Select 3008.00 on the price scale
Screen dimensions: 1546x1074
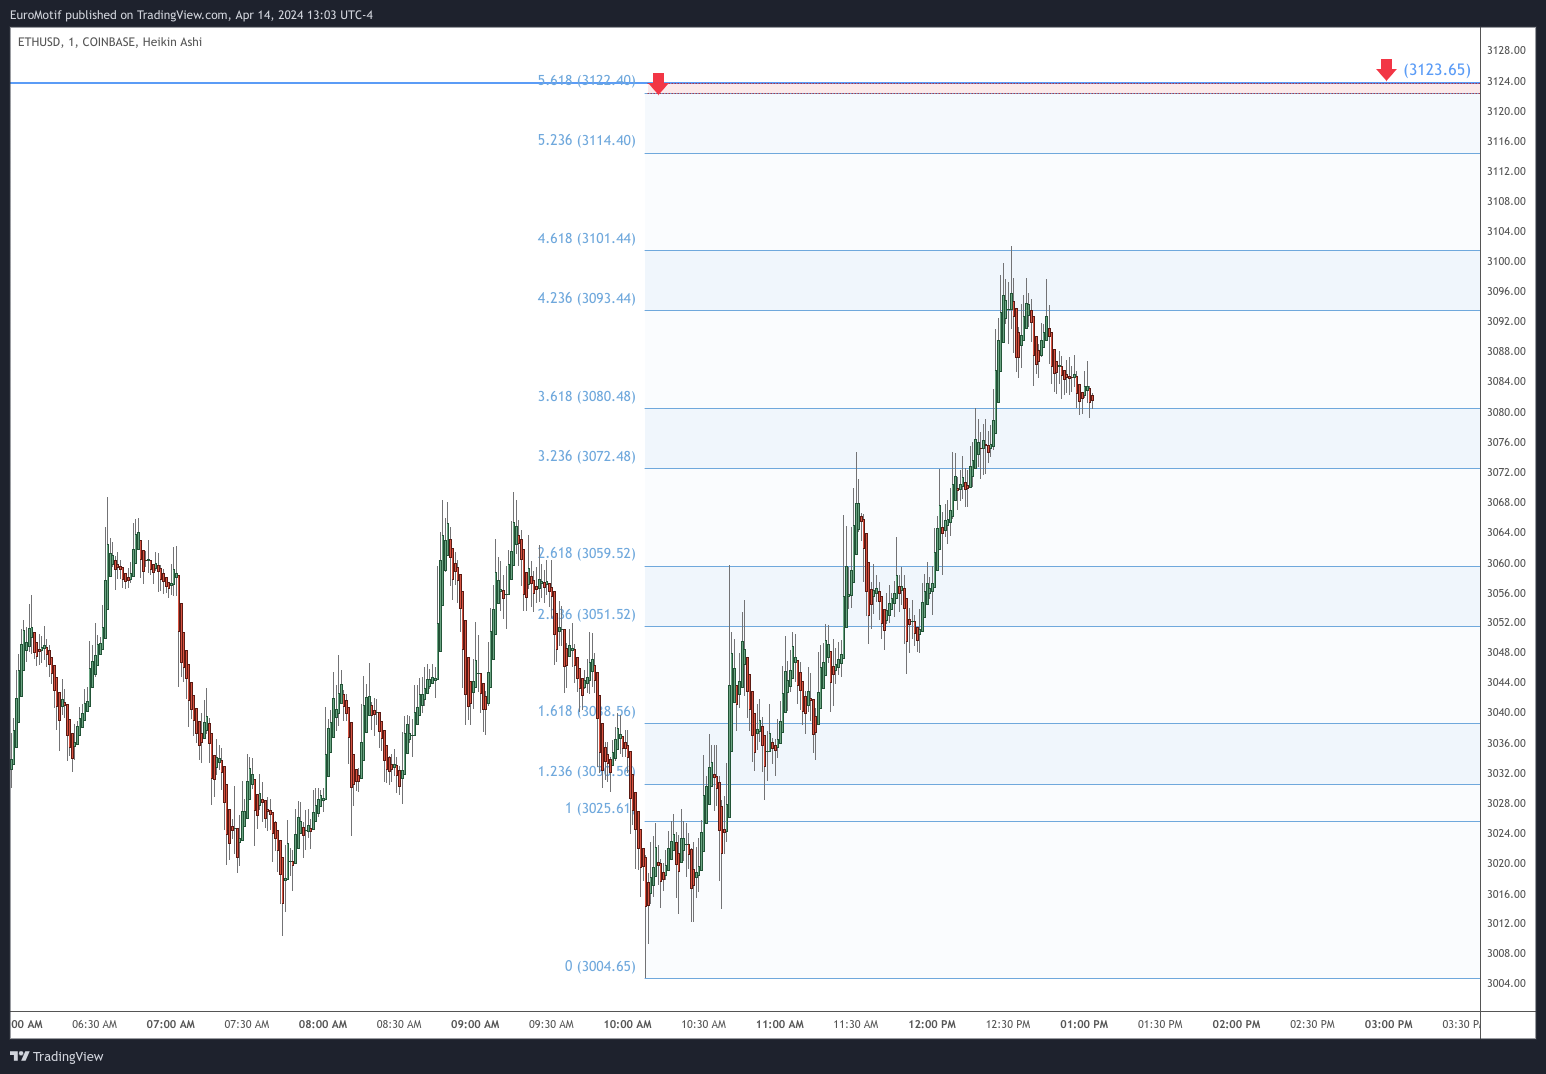[1506, 953]
